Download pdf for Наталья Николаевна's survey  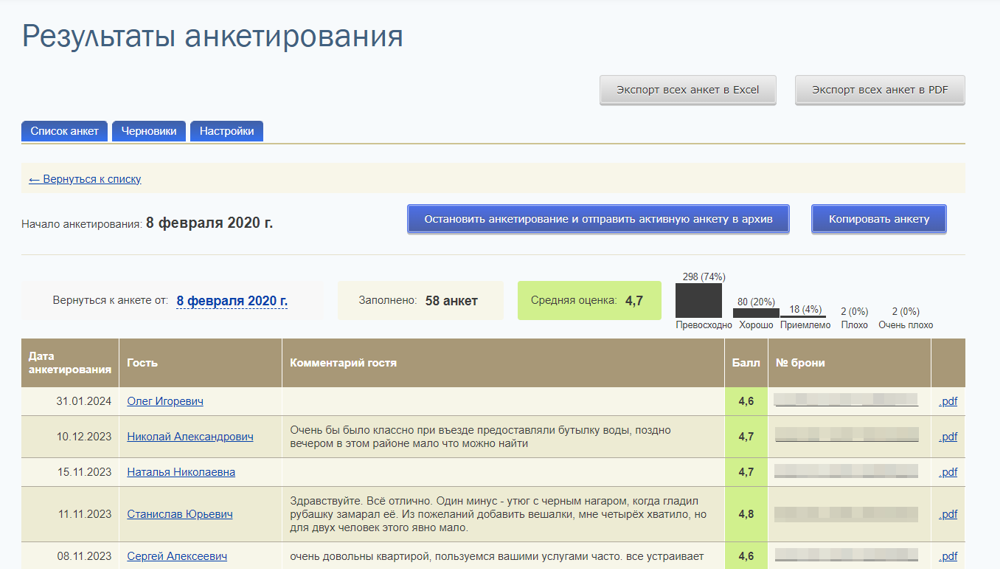coord(948,472)
